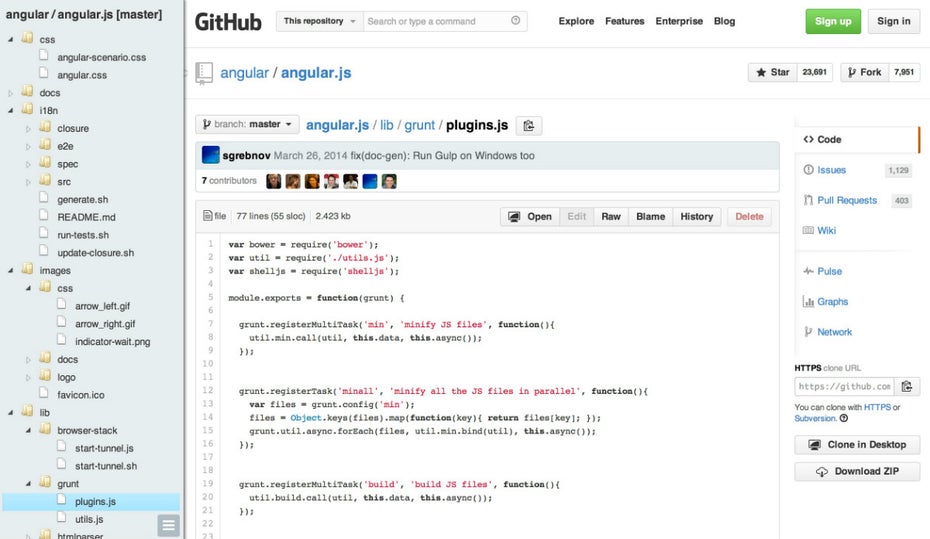Click the angular owner link
The image size is (930, 539).
[244, 72]
